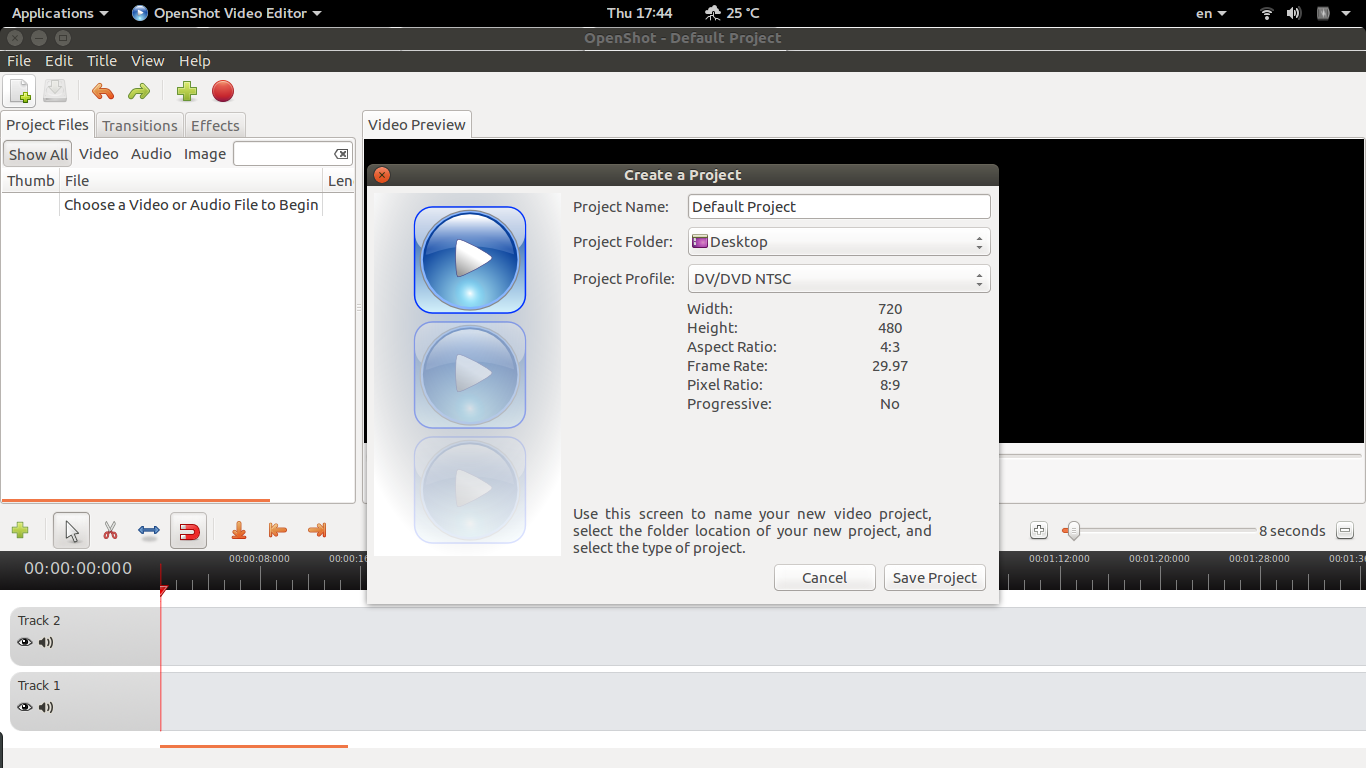This screenshot has width=1366, height=768.
Task: Select the Arrow pointer tool
Action: [x=71, y=531]
